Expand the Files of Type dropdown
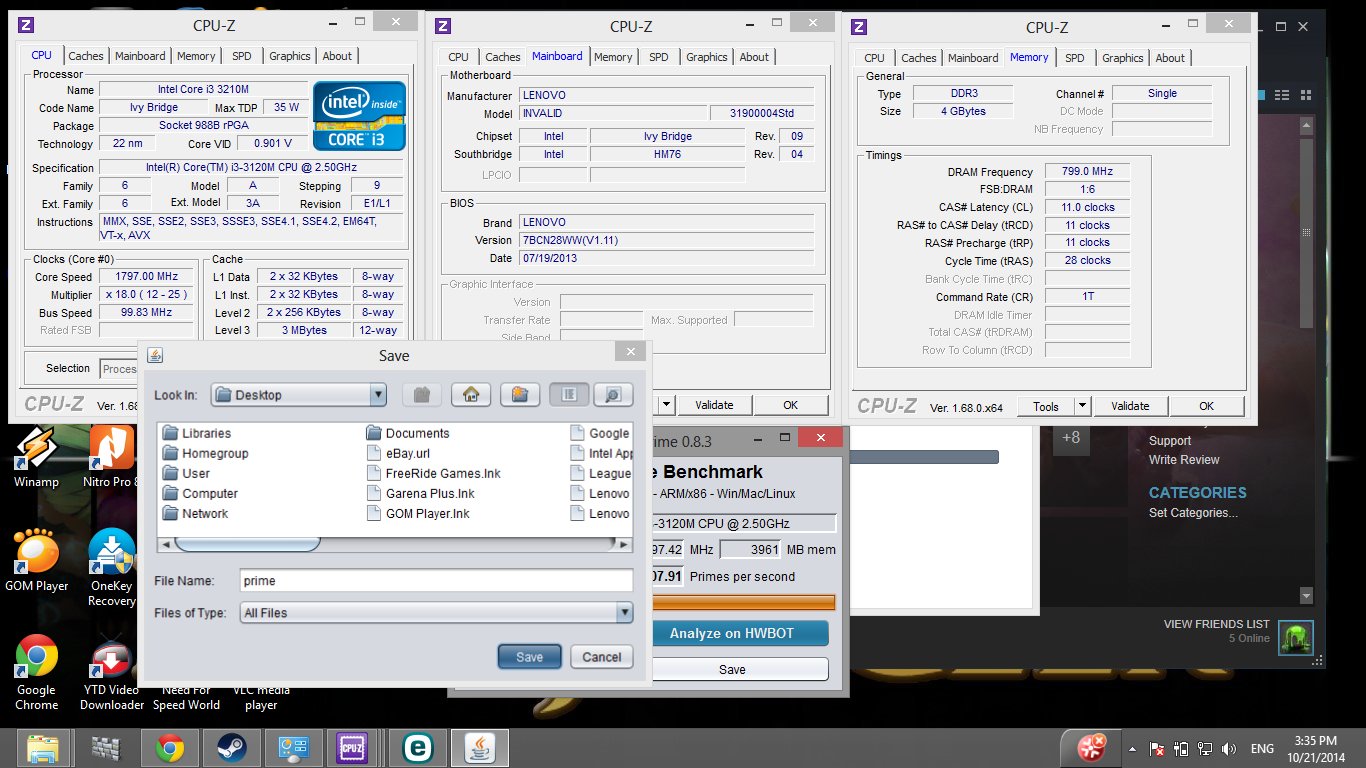 (x=625, y=613)
